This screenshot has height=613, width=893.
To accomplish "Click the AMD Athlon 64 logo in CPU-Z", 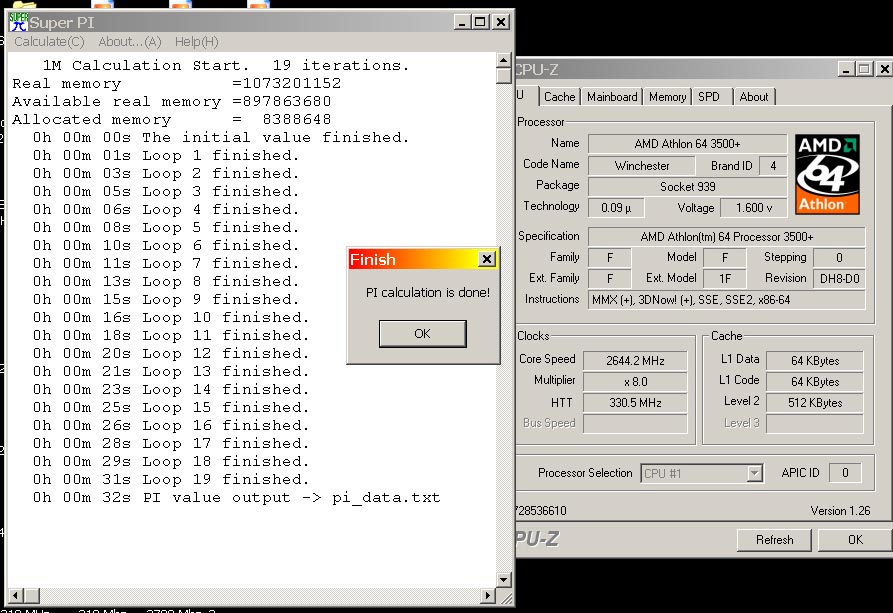I will click(827, 174).
